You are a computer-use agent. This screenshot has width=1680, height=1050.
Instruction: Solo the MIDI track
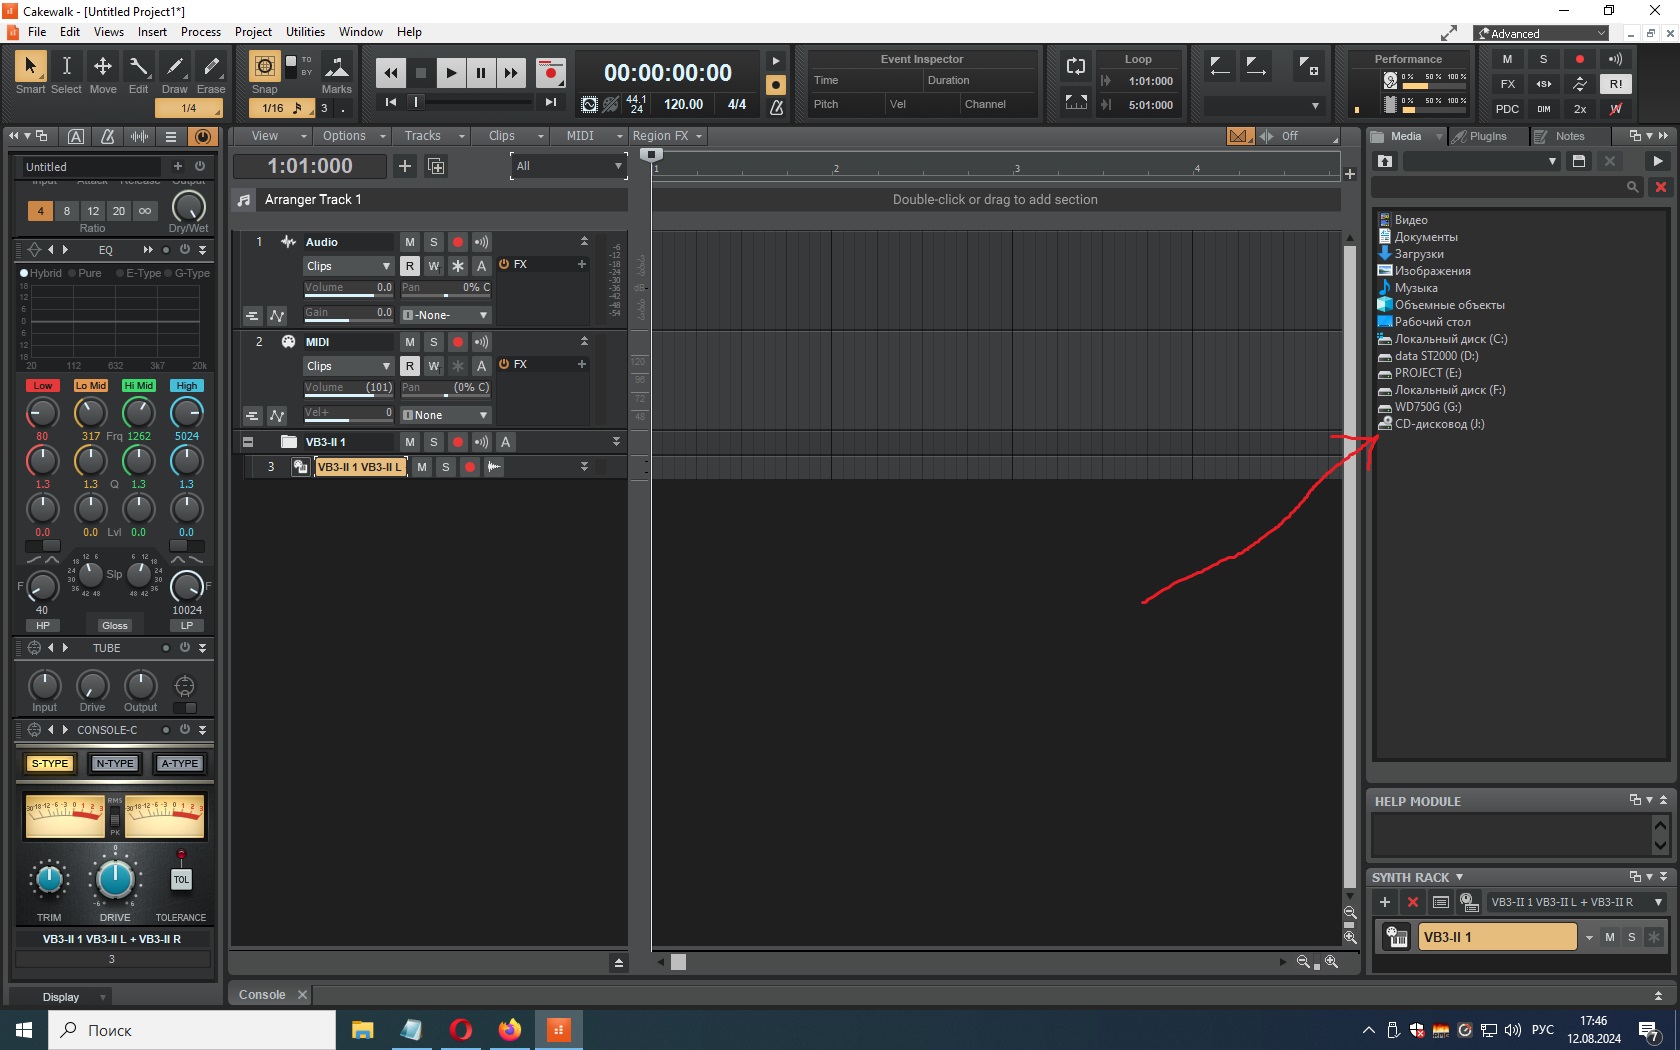pyautogui.click(x=434, y=342)
